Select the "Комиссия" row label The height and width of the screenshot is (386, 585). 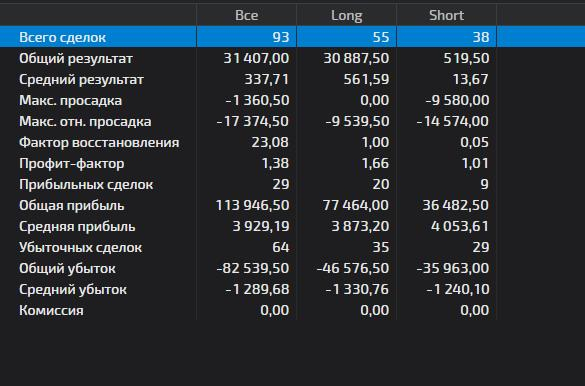tap(51, 311)
